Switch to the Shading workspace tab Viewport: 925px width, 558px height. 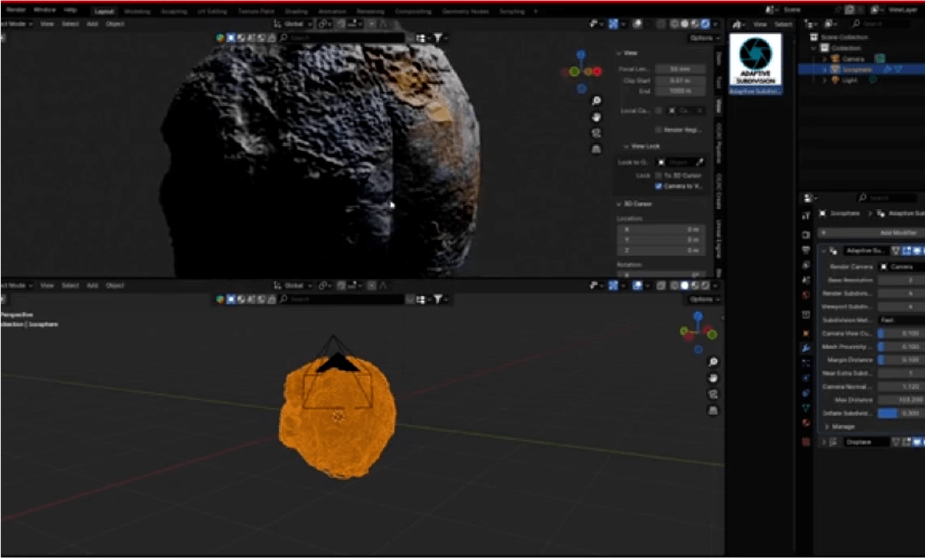click(296, 11)
